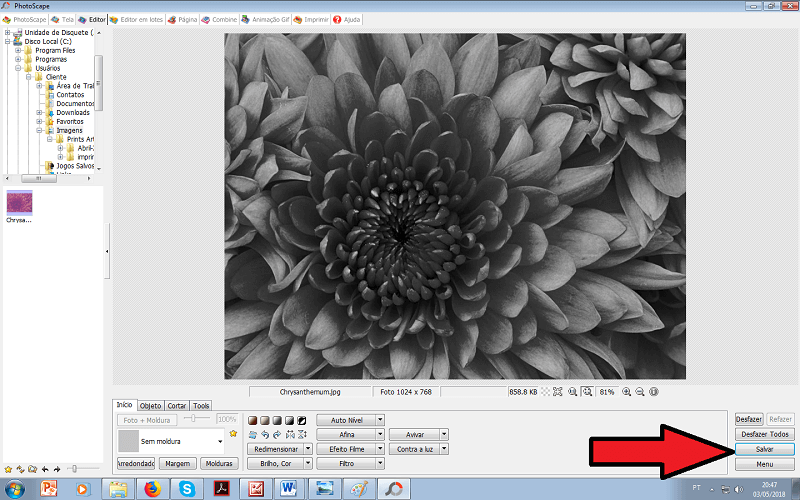This screenshot has width=800, height=500.
Task: Click the favorites star beside frame selector
Action: pos(233,434)
